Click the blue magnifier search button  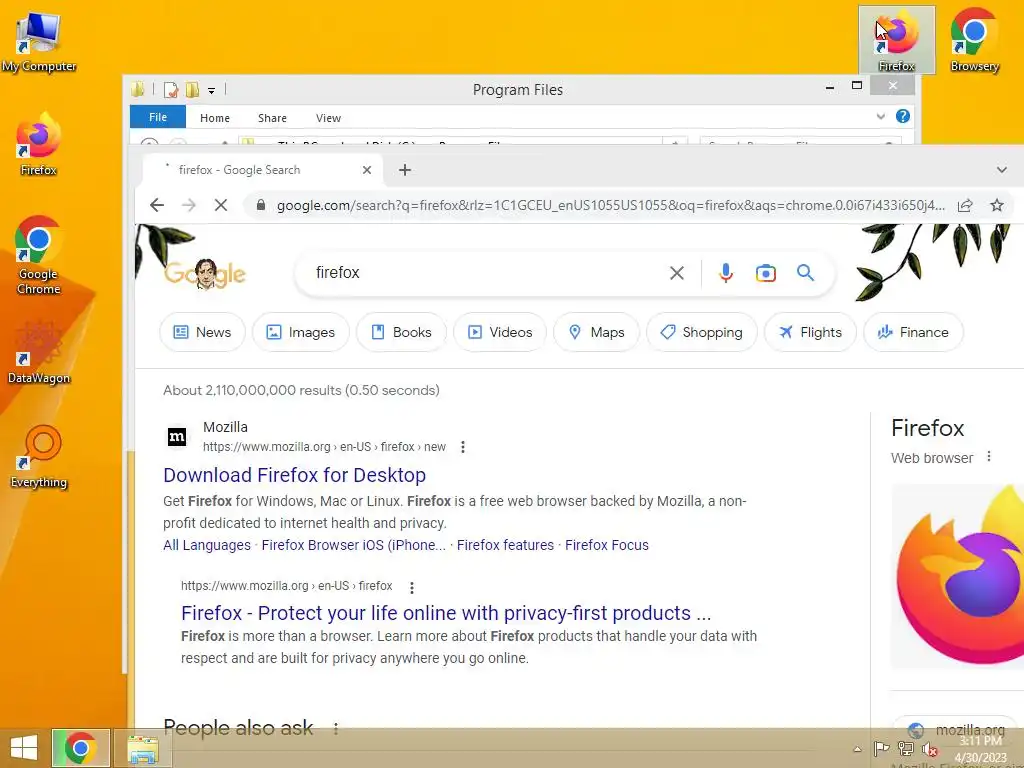tap(805, 273)
